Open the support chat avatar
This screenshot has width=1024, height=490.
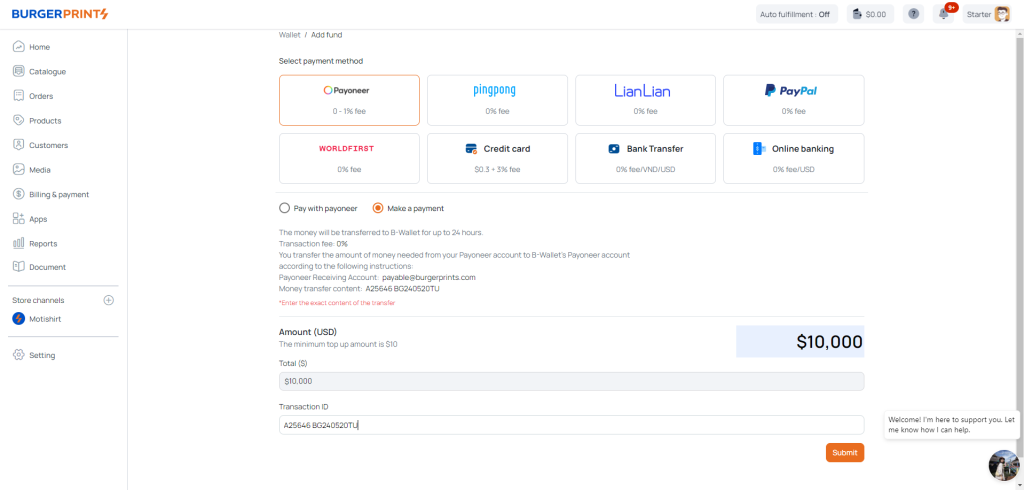(1003, 465)
